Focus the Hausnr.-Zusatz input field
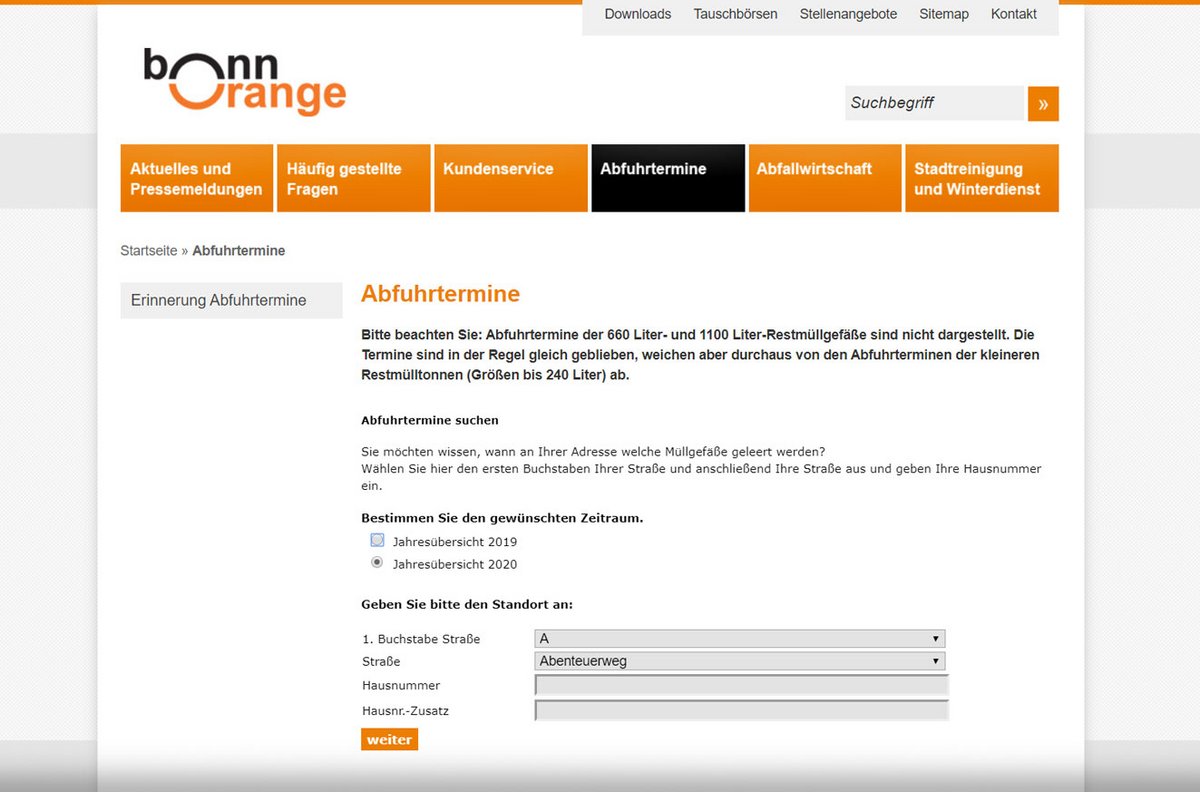The image size is (1200, 792). tap(742, 711)
